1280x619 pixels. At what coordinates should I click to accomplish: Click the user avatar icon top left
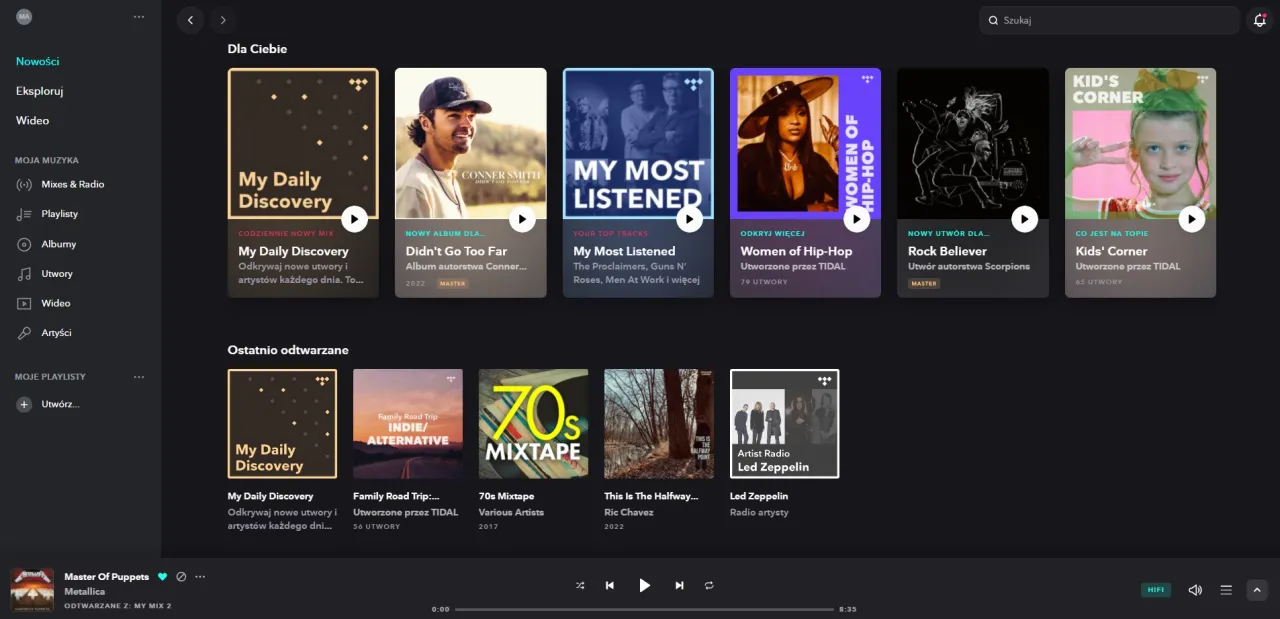24,16
